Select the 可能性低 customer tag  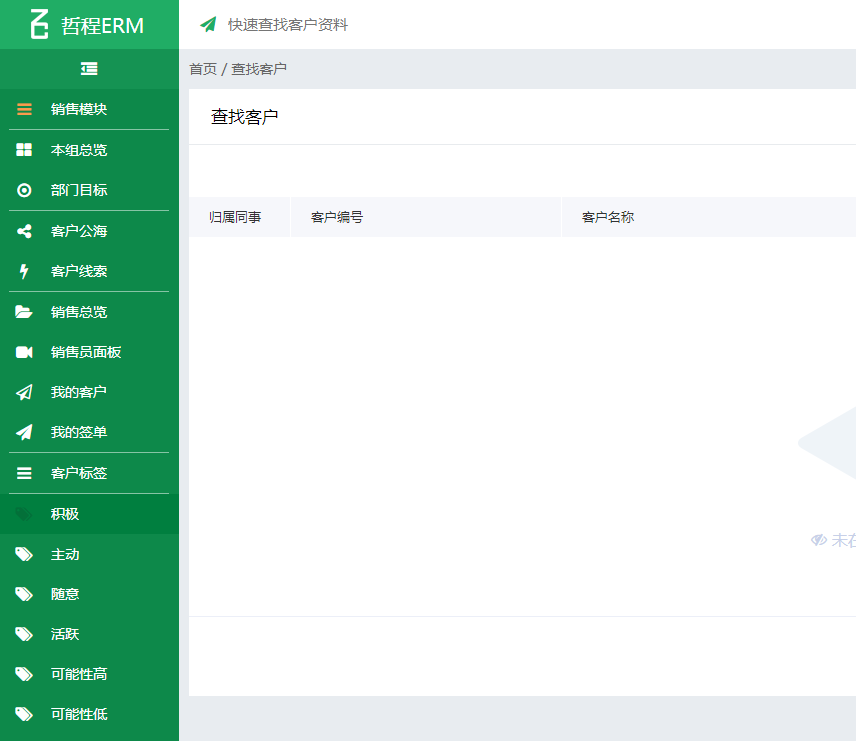[x=89, y=714]
